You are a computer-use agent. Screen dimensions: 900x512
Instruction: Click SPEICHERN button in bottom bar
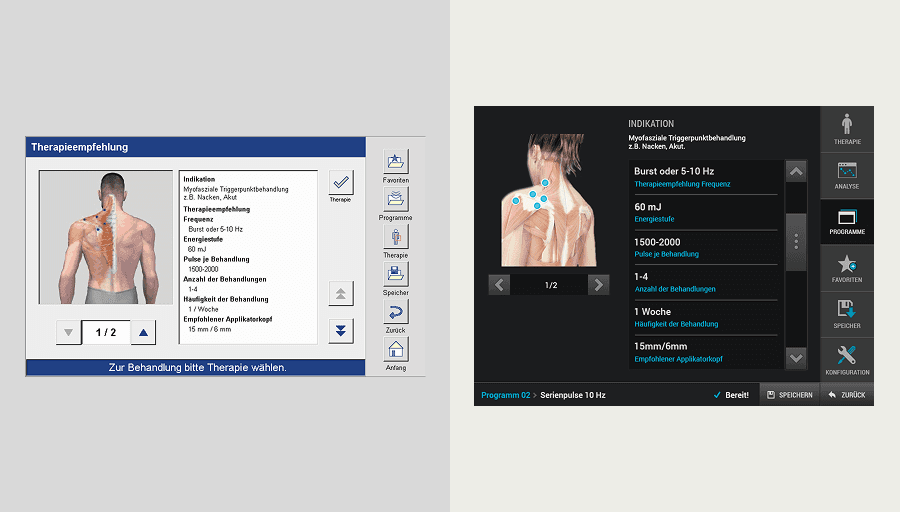click(x=790, y=395)
